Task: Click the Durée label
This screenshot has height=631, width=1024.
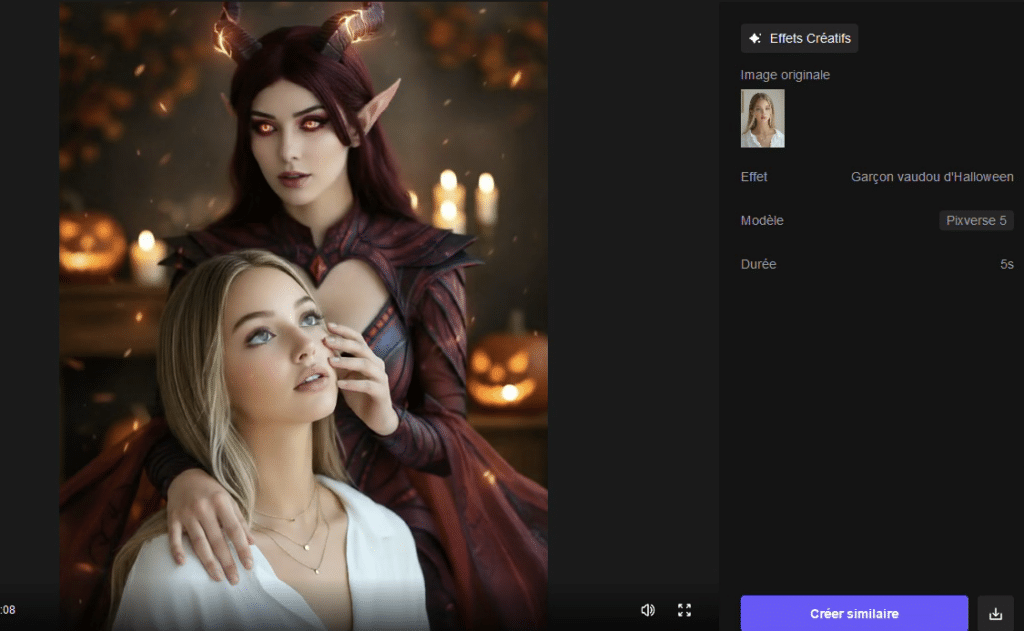Action: pyautogui.click(x=758, y=264)
